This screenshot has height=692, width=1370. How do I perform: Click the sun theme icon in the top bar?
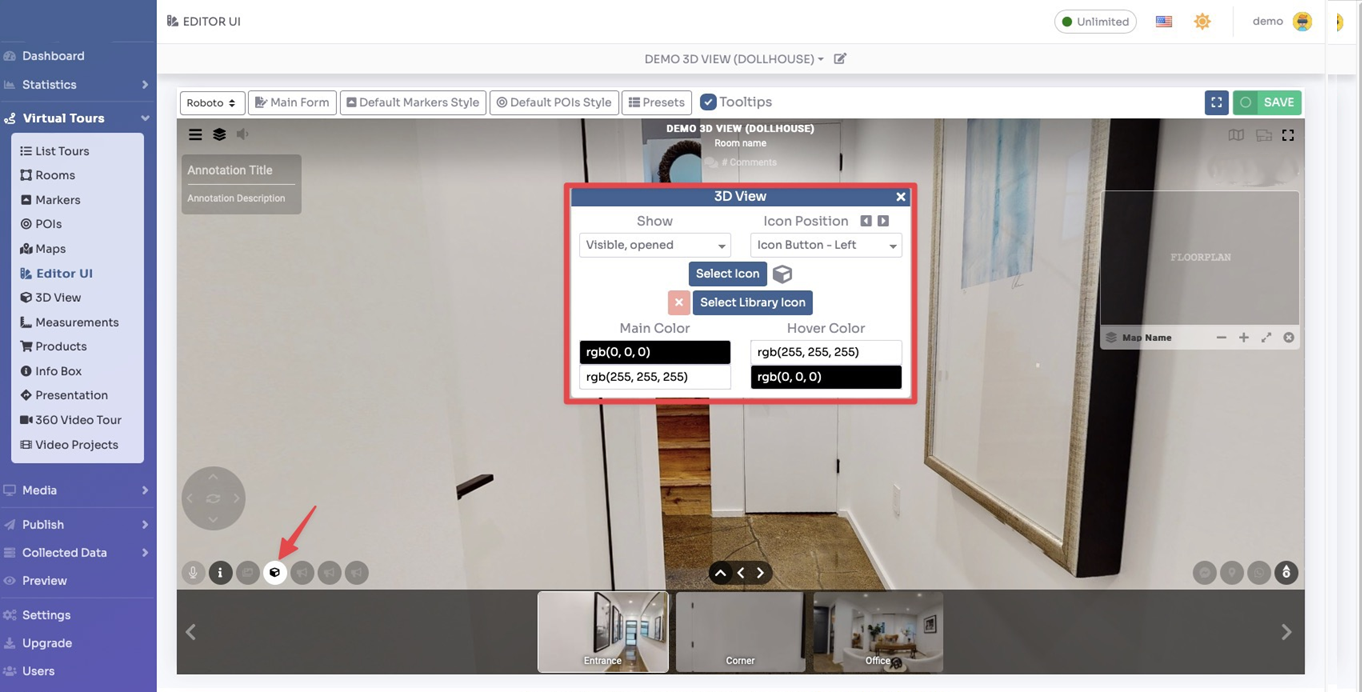click(1202, 20)
